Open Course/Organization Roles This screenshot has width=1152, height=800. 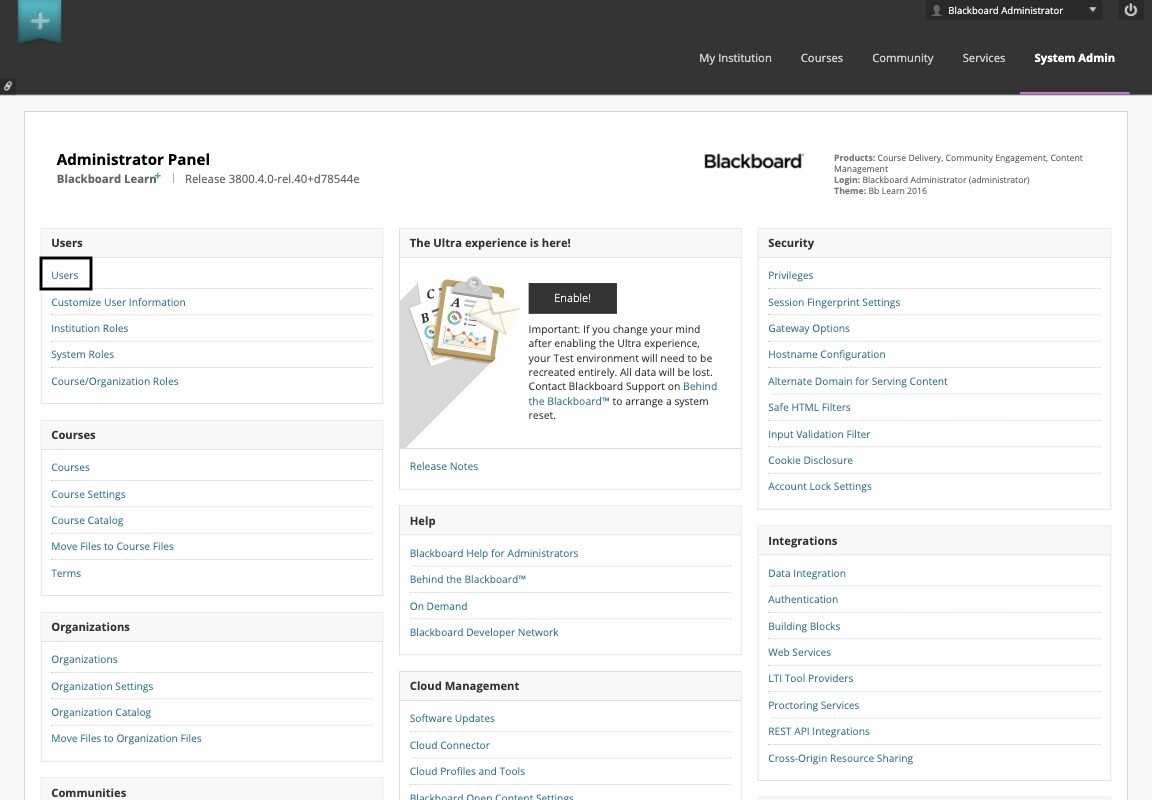(115, 381)
